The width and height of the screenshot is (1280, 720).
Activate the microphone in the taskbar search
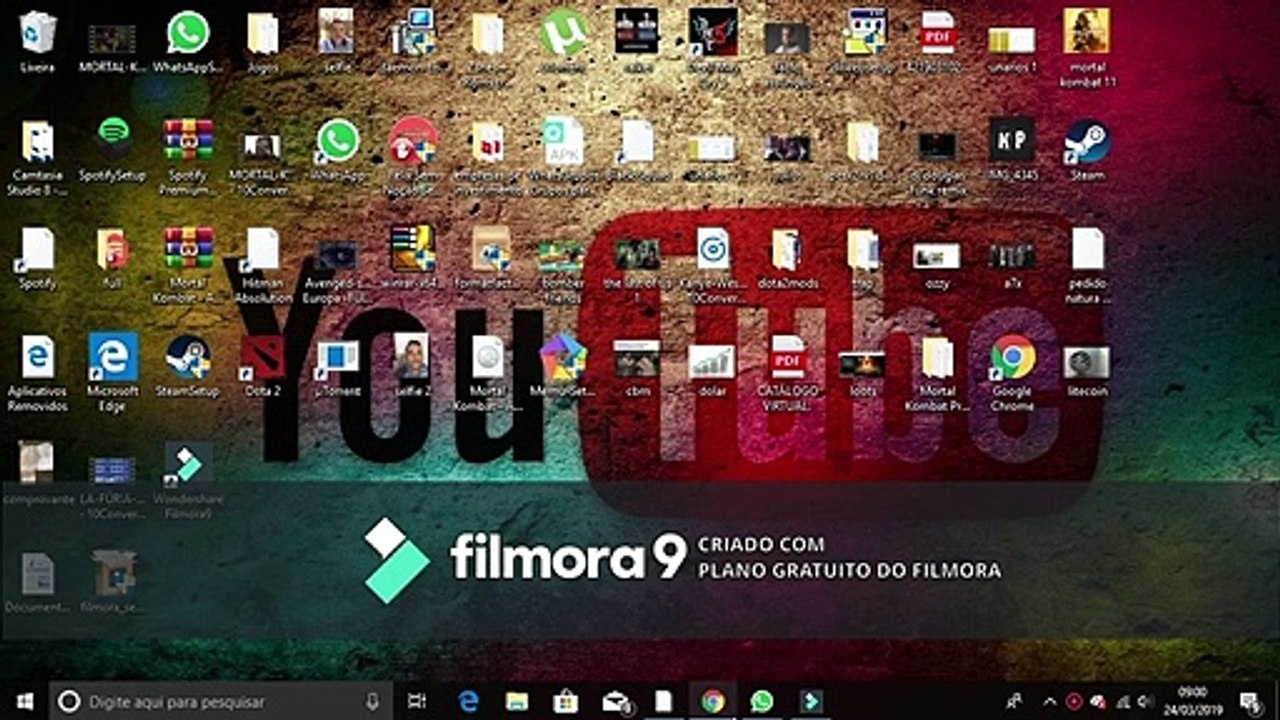point(373,701)
